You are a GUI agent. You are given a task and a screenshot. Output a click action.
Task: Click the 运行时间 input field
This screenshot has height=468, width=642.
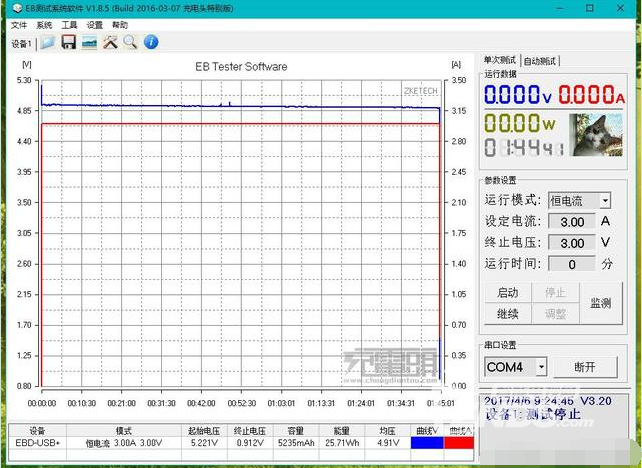572,265
